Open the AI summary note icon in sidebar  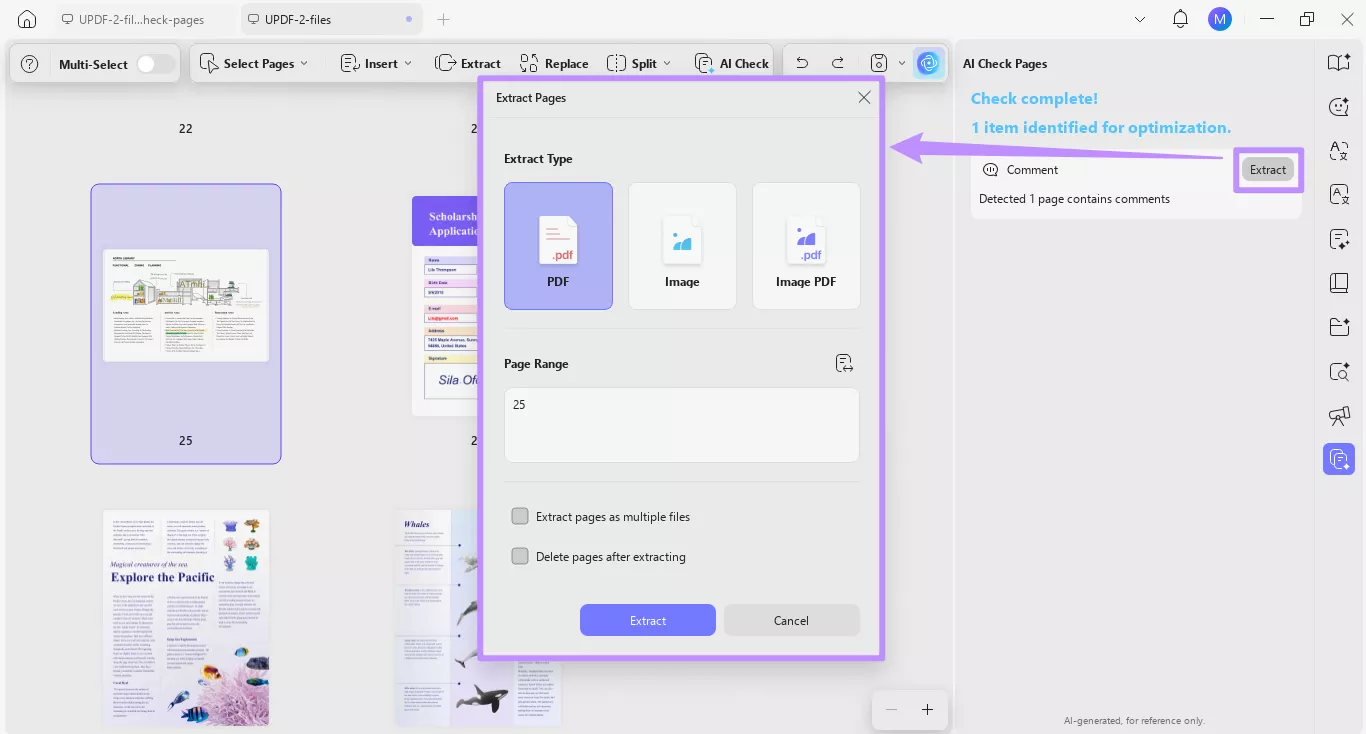point(1339,239)
